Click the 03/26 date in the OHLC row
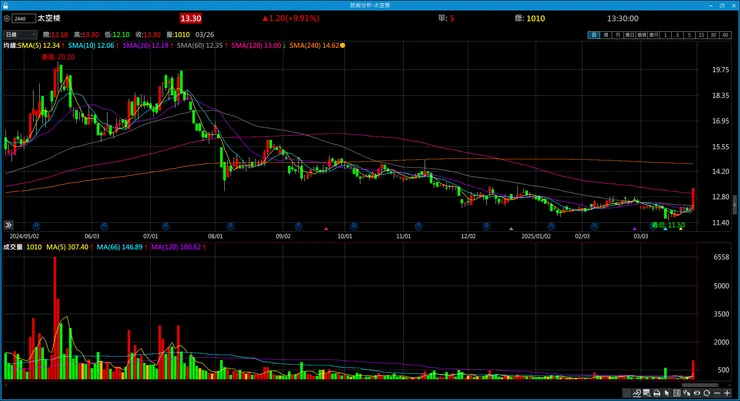 (204, 35)
